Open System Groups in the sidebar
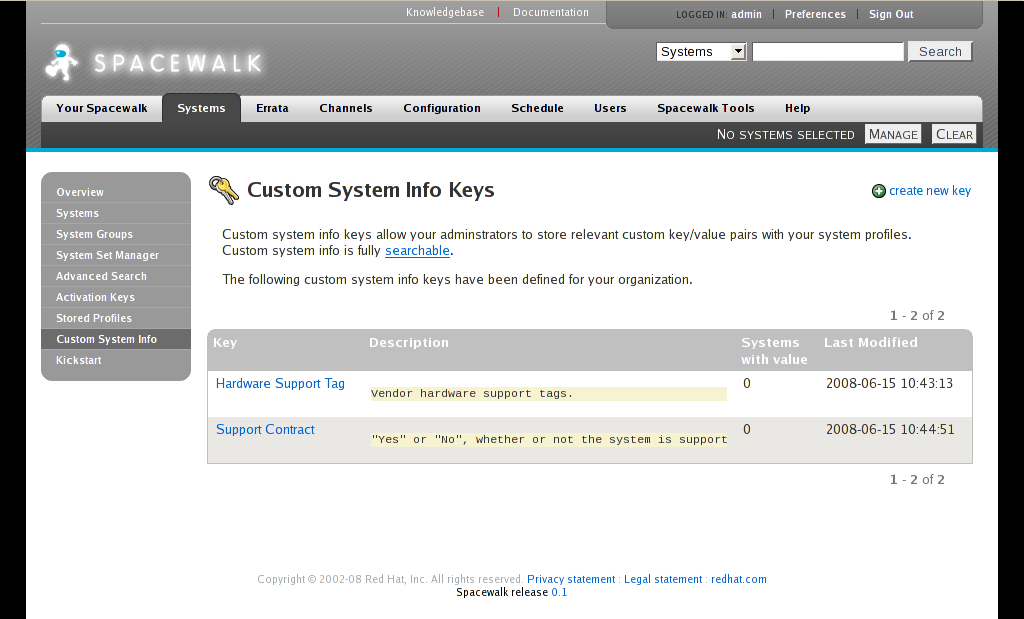1024x619 pixels. coord(116,234)
